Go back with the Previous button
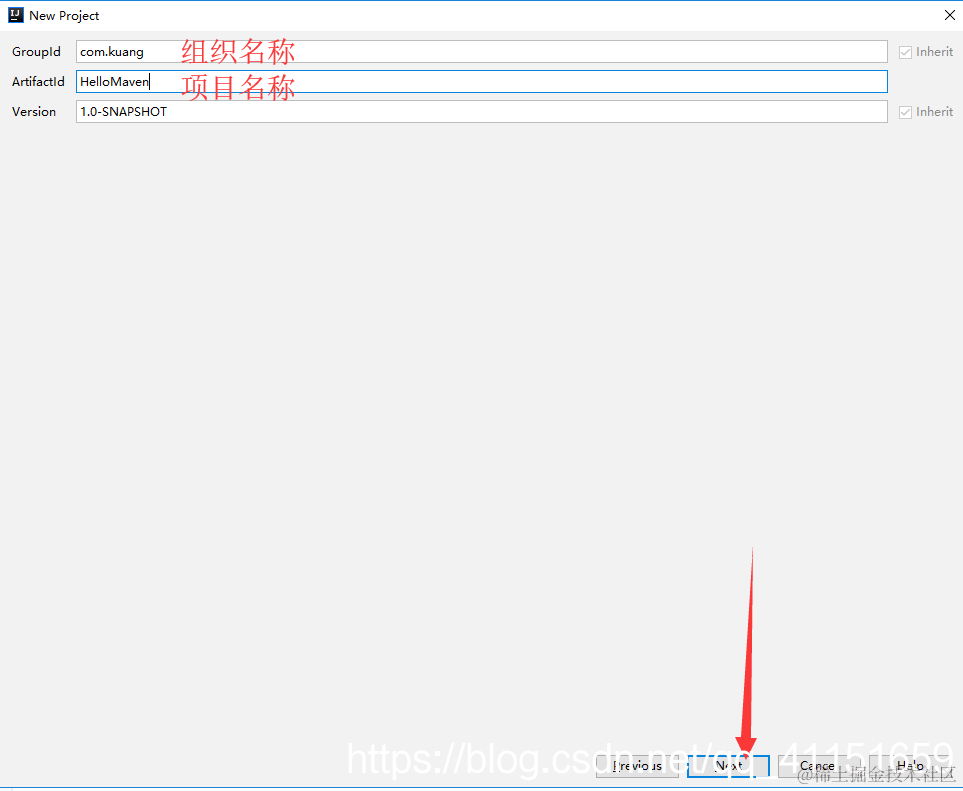The height and width of the screenshot is (791, 963). [637, 766]
